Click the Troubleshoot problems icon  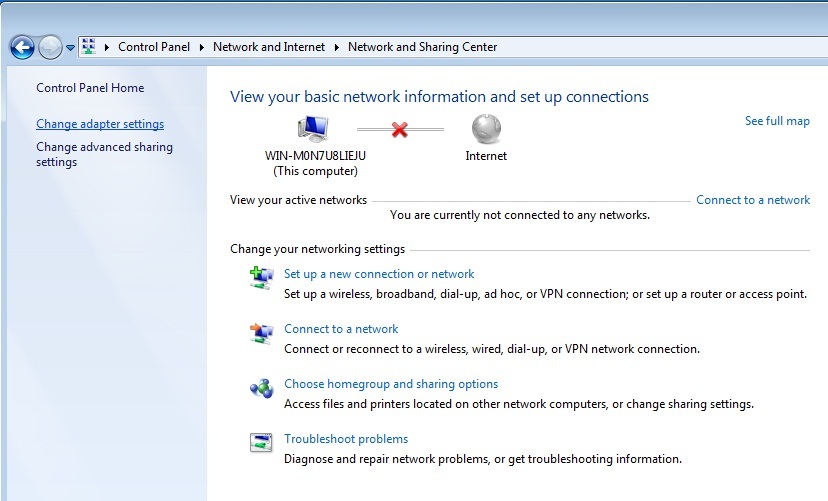(x=261, y=442)
